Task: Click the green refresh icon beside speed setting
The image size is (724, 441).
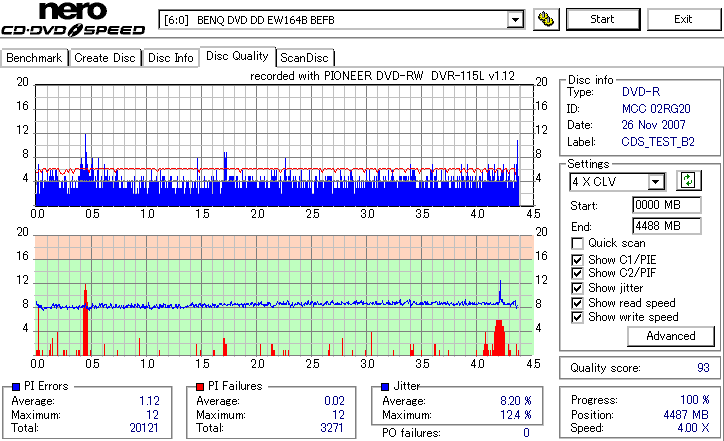Action: click(688, 181)
